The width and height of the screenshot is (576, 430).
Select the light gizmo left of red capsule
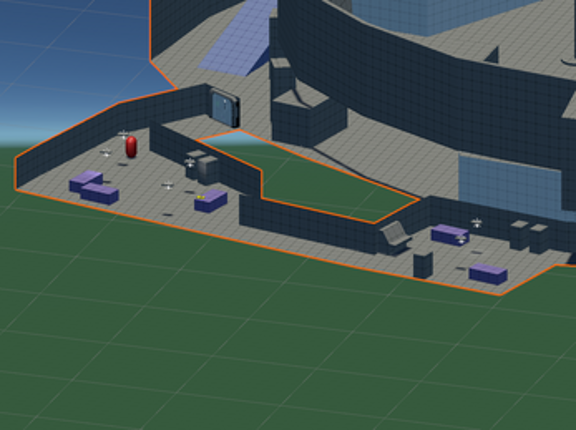click(106, 153)
